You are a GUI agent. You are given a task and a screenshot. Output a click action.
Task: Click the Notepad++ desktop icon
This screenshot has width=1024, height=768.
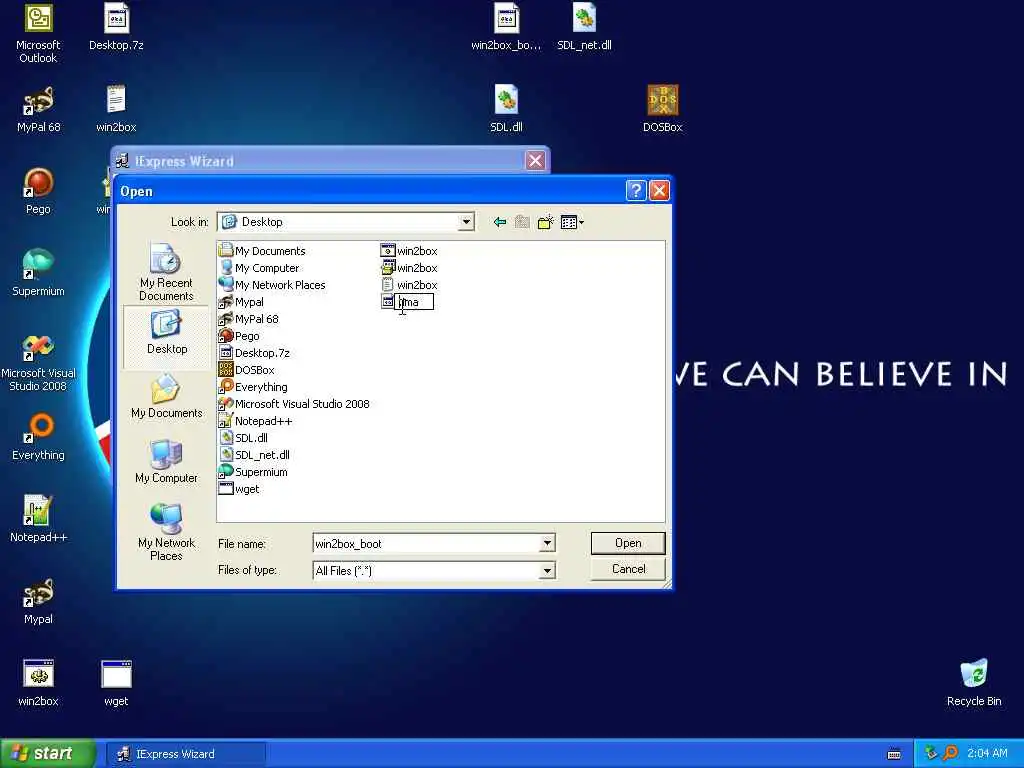(x=38, y=519)
